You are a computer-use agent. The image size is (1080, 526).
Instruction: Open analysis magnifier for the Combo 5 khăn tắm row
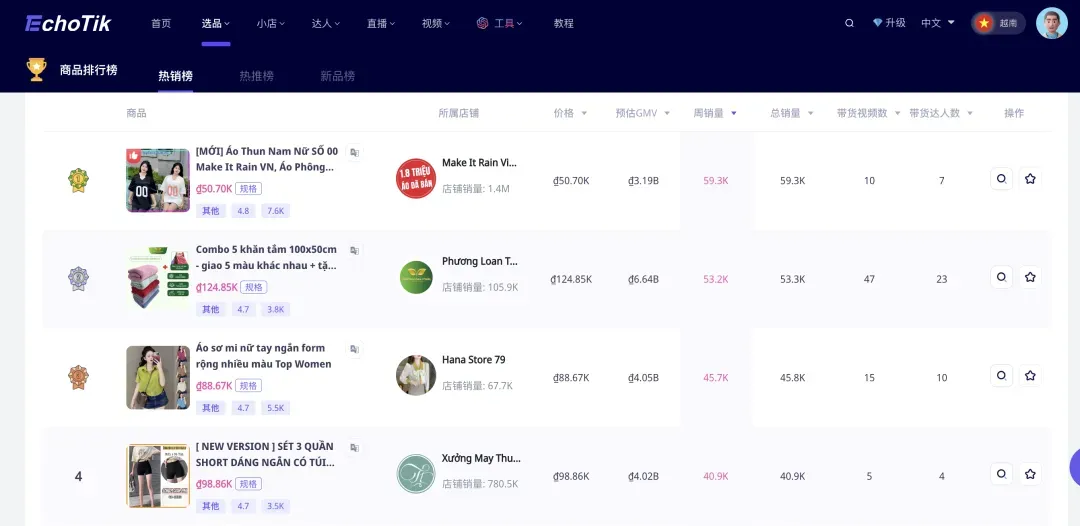coord(1000,278)
